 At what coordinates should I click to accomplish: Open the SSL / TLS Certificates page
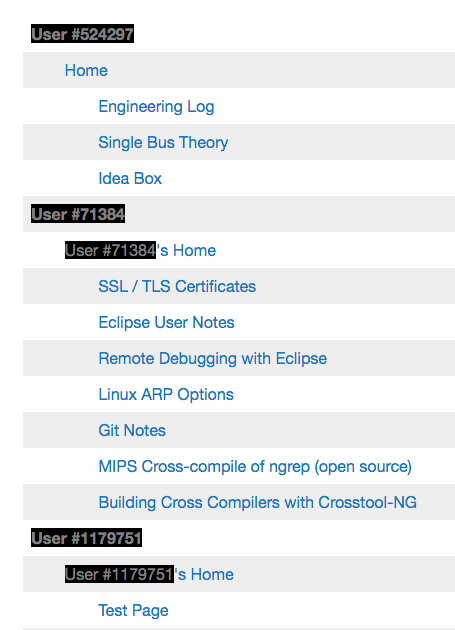click(x=177, y=286)
